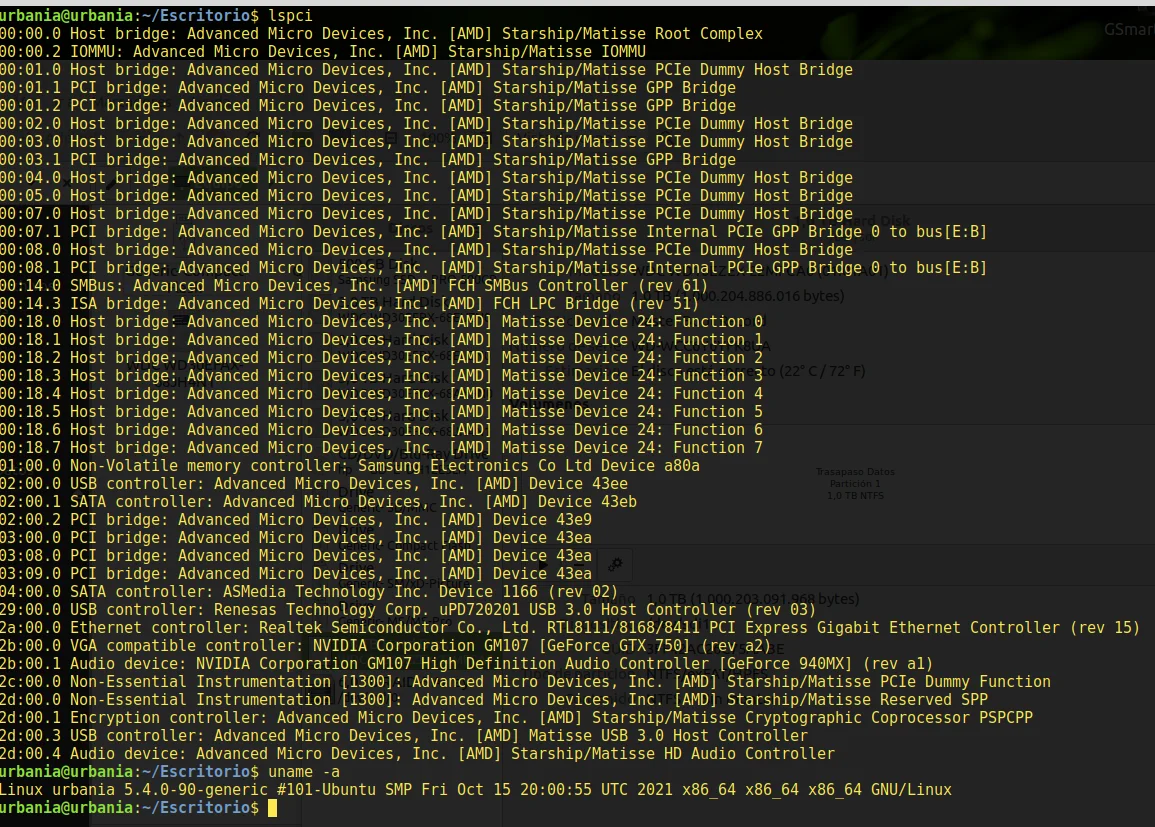Select the 04:00.0 ASMedia SATA controller line
The image size is (1155, 827).
point(309,593)
